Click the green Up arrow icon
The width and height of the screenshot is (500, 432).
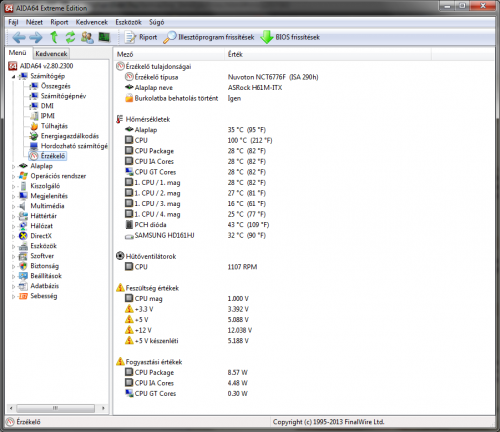click(x=54, y=37)
